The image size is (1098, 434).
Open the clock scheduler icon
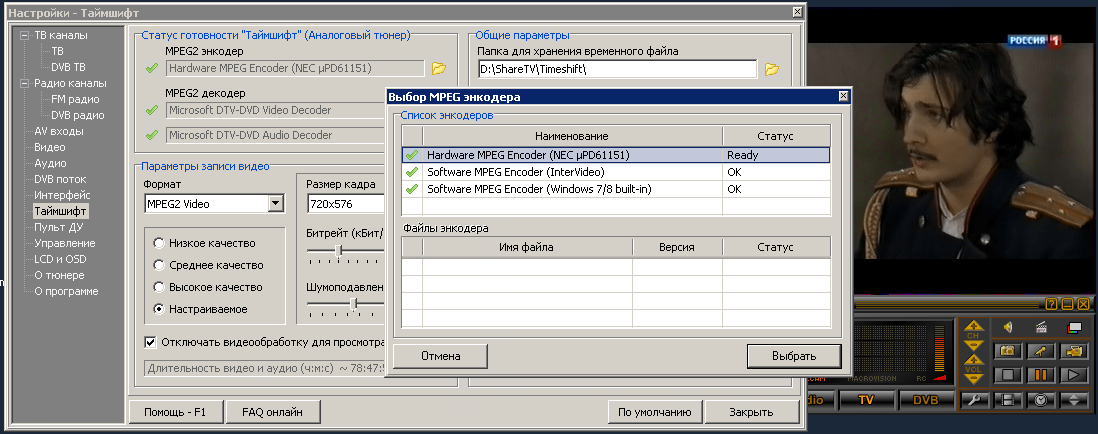pos(1041,401)
